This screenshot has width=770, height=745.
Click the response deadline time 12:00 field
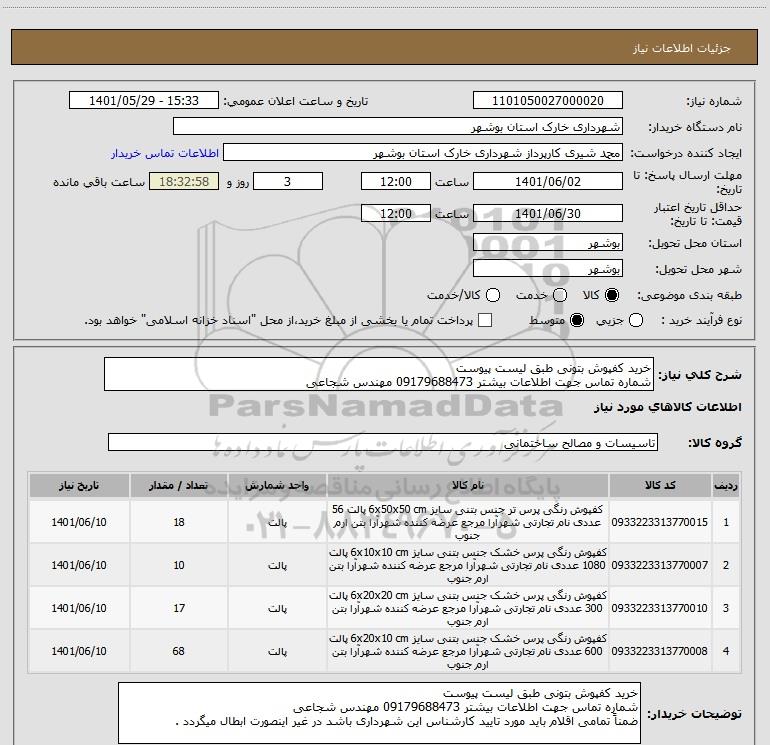pos(396,181)
